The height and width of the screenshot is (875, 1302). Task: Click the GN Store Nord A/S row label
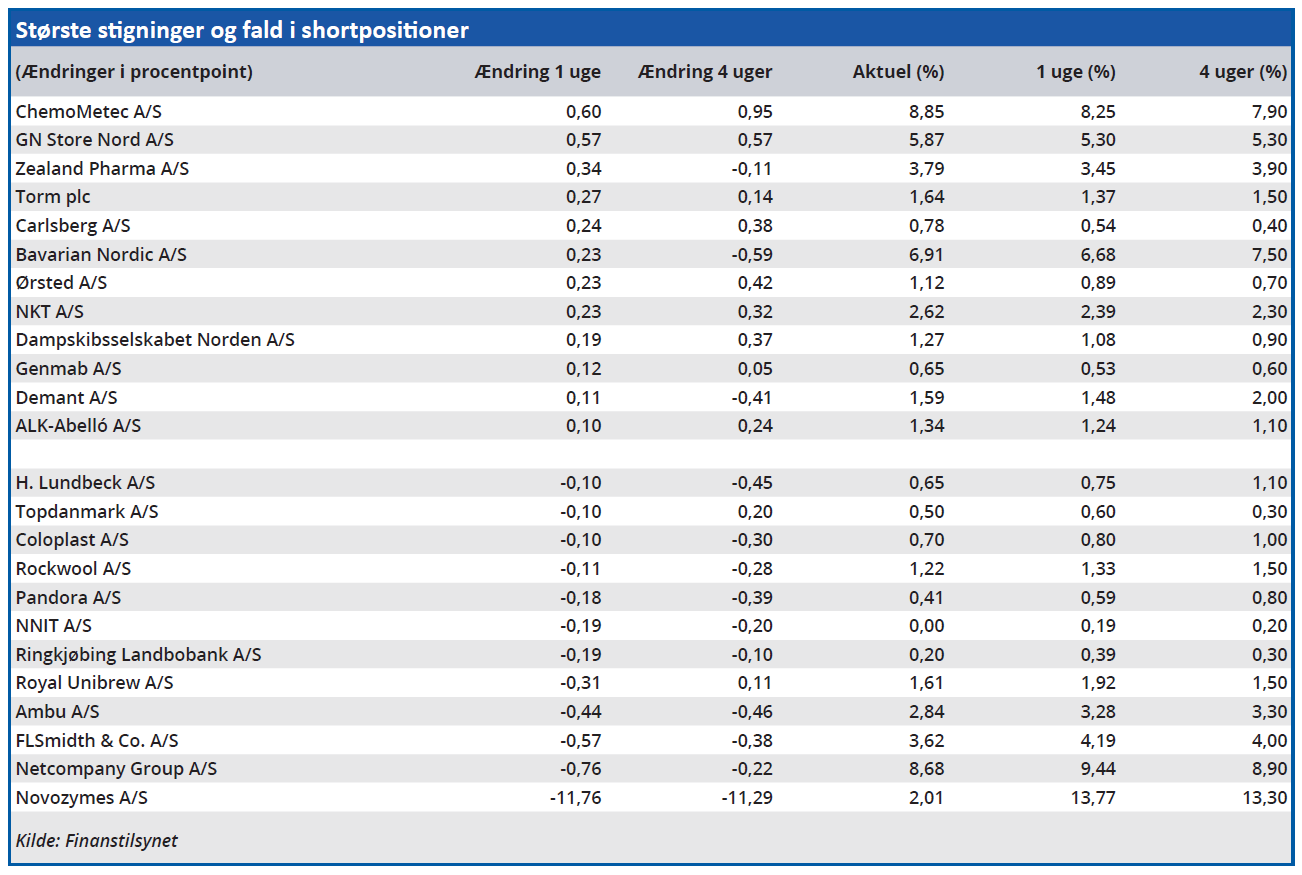95,140
